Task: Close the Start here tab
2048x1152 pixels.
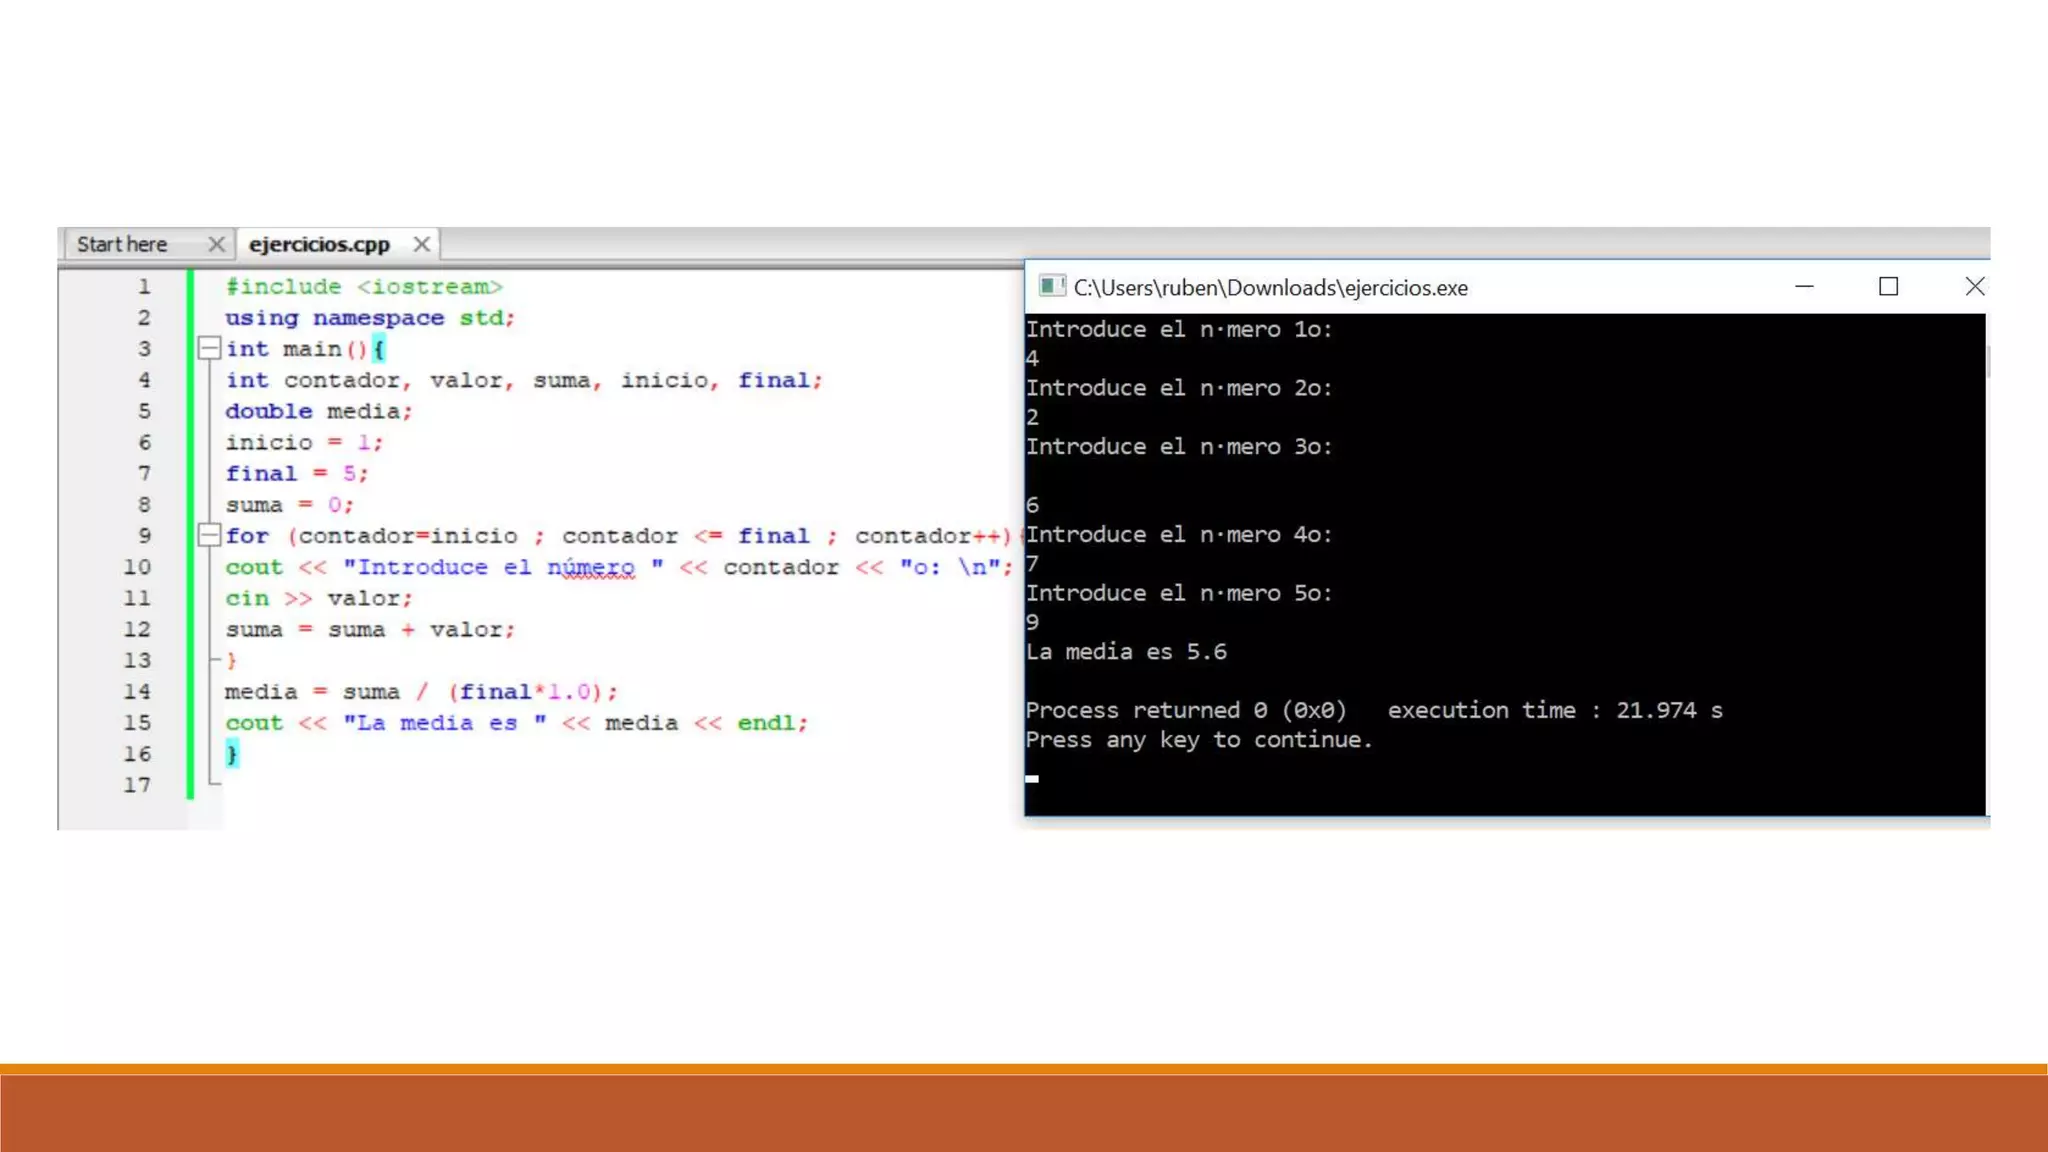Action: 216,244
